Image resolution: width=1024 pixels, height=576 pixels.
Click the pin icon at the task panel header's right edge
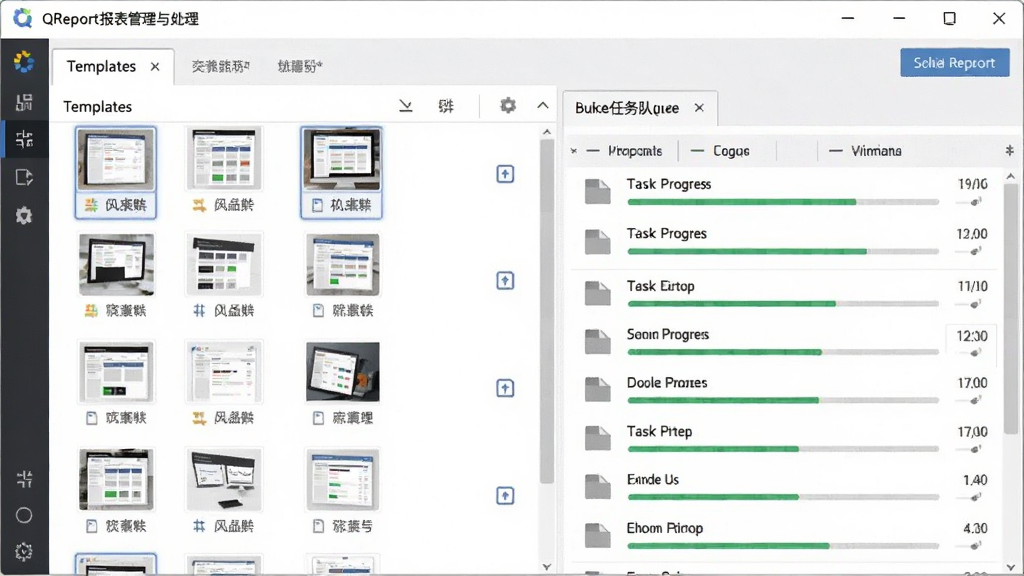pos(1010,151)
